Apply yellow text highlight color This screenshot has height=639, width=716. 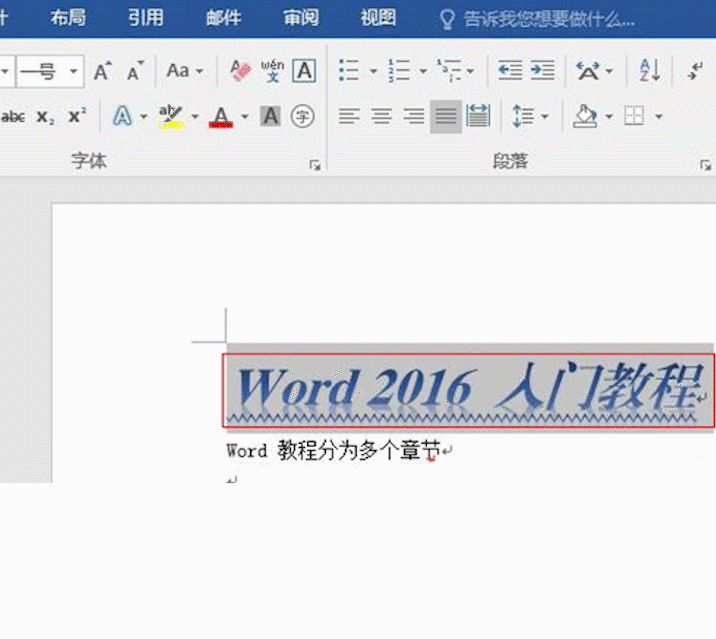click(171, 116)
